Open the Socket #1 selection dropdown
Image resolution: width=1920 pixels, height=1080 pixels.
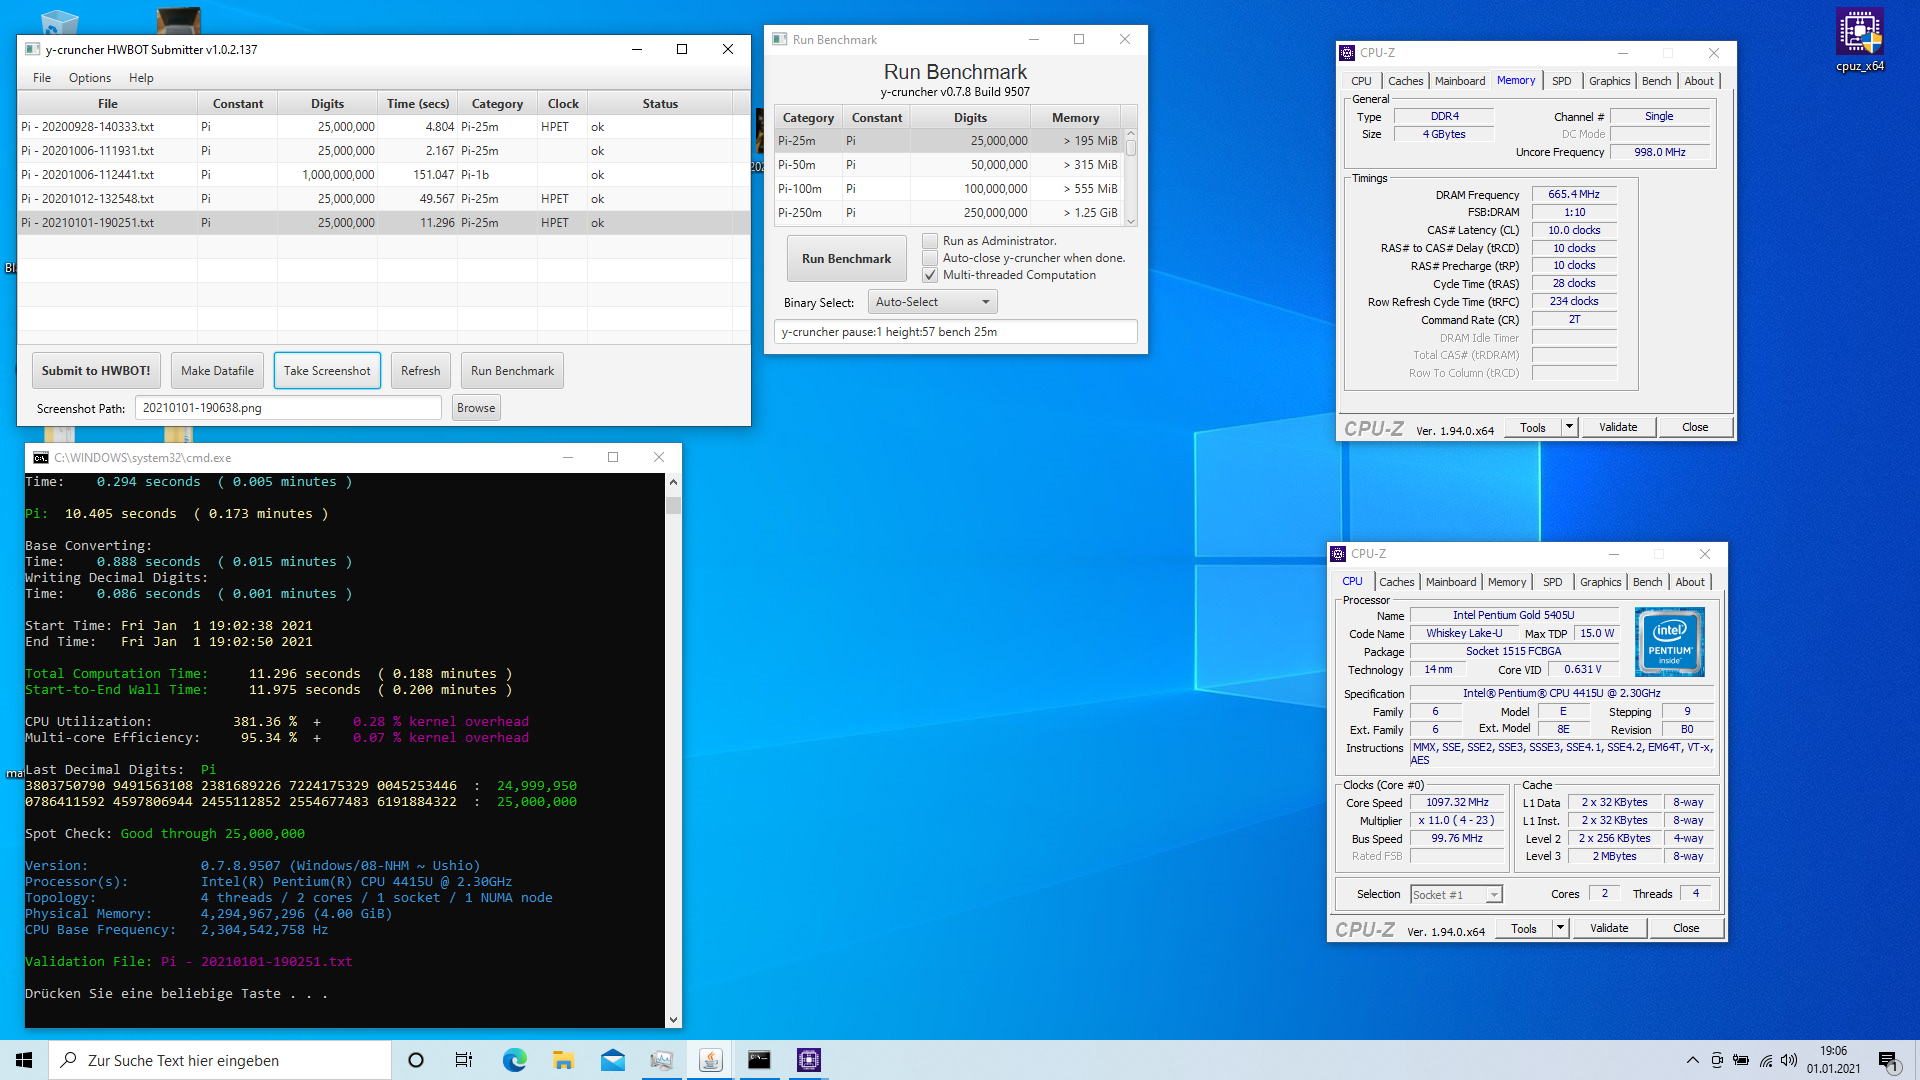[x=1456, y=895]
